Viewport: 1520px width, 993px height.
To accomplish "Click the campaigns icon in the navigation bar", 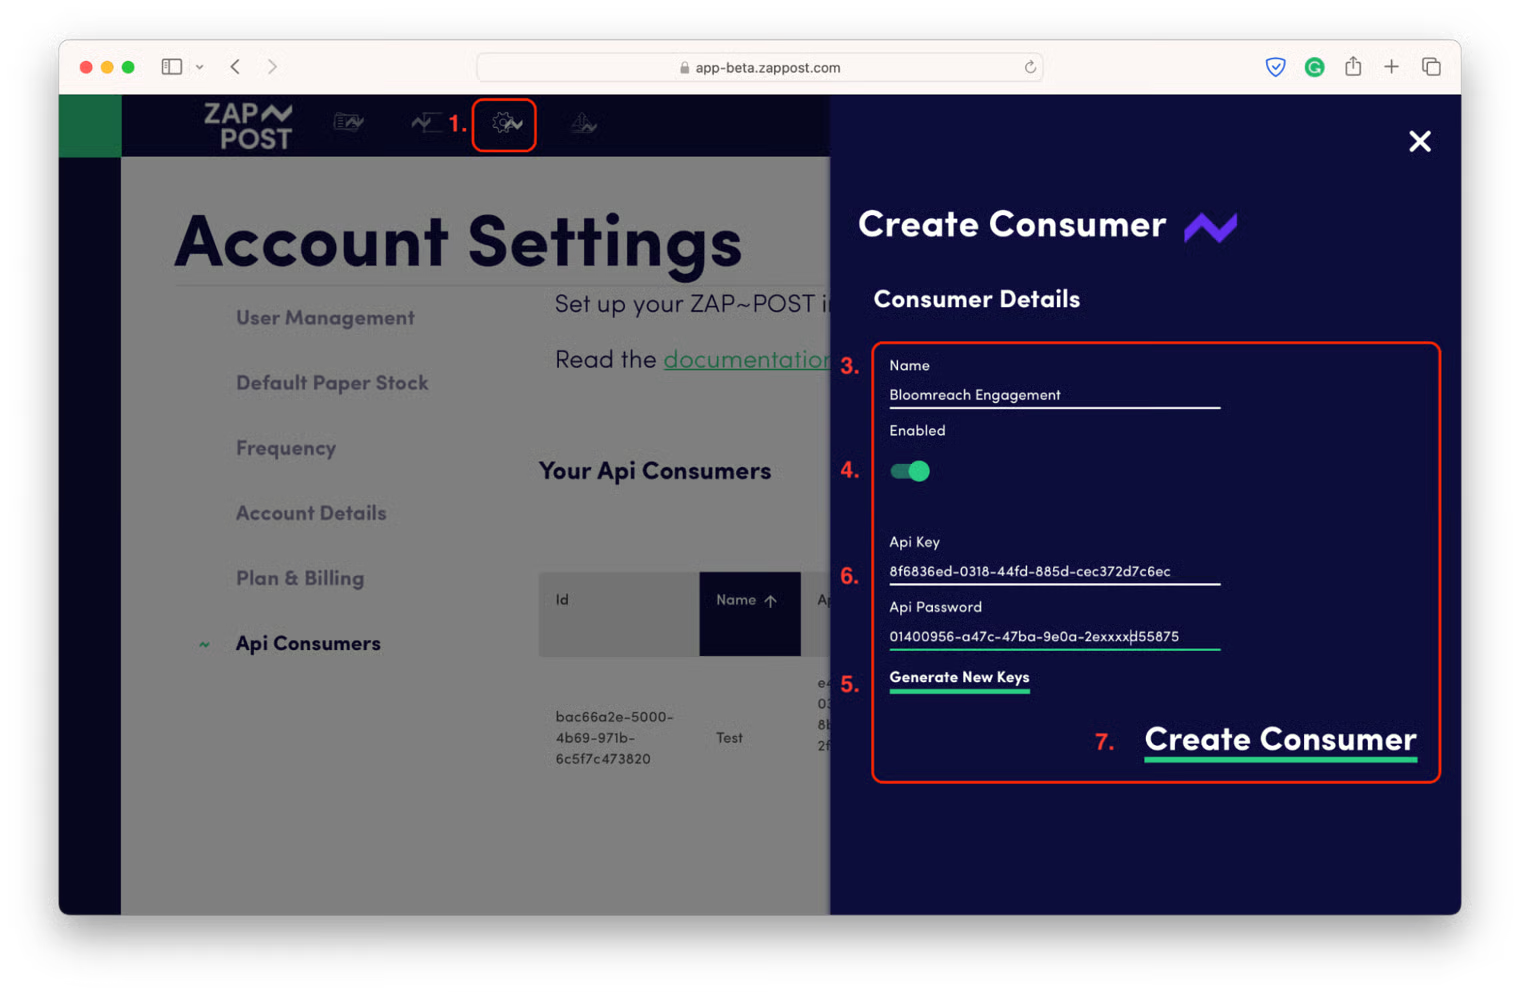I will pos(347,122).
